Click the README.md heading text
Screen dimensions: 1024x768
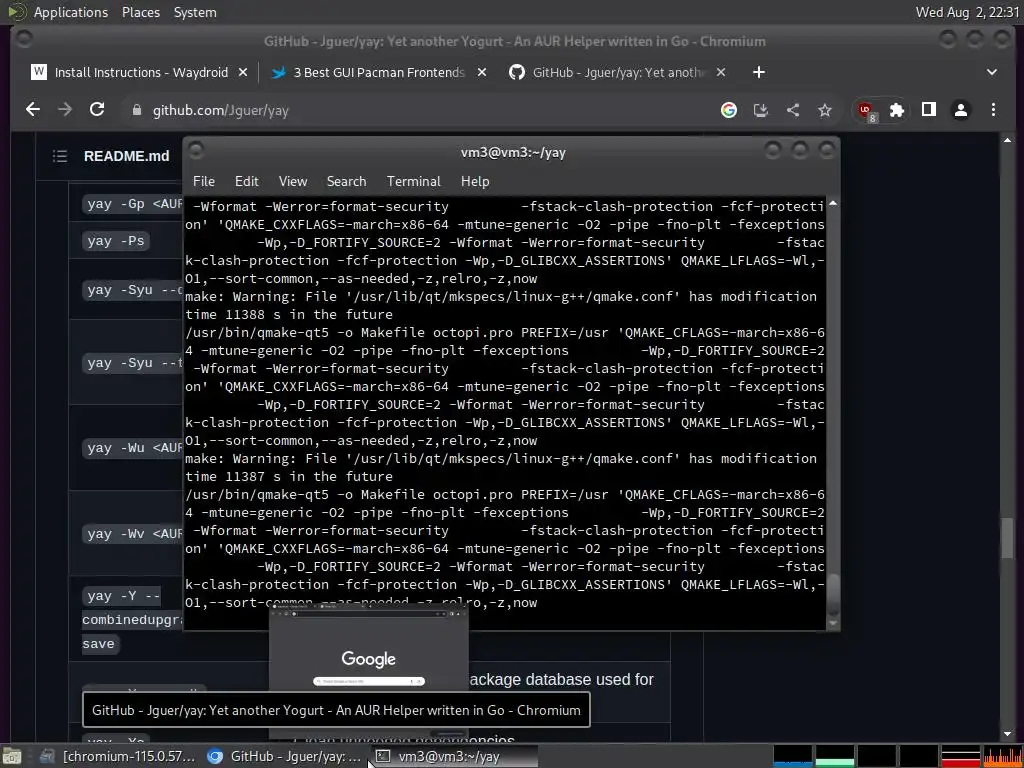pos(127,156)
